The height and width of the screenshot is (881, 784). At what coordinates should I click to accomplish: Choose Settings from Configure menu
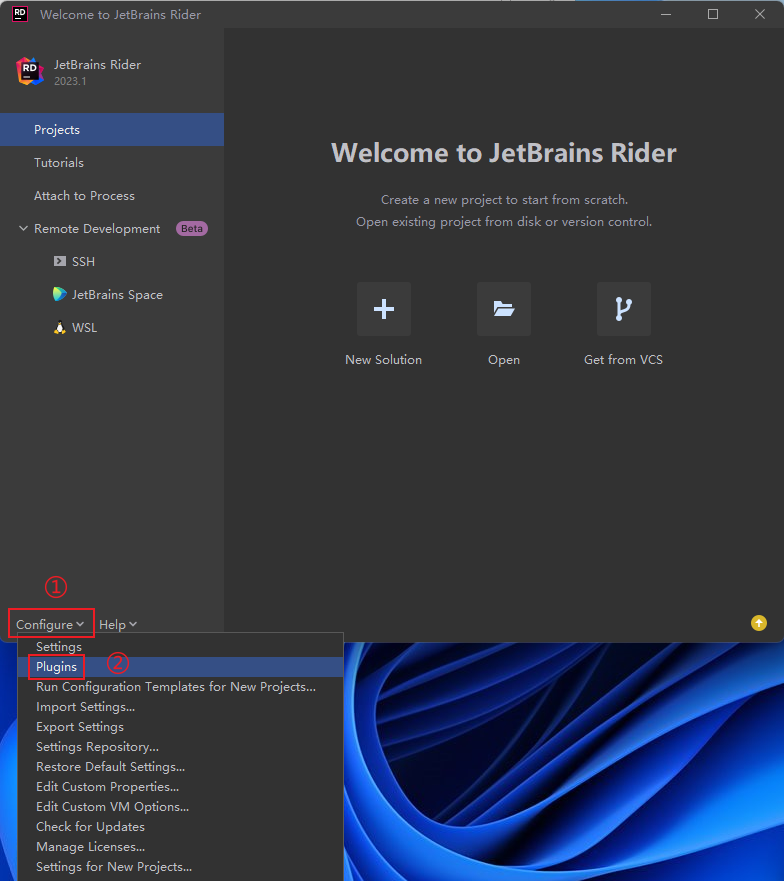pyautogui.click(x=180, y=647)
